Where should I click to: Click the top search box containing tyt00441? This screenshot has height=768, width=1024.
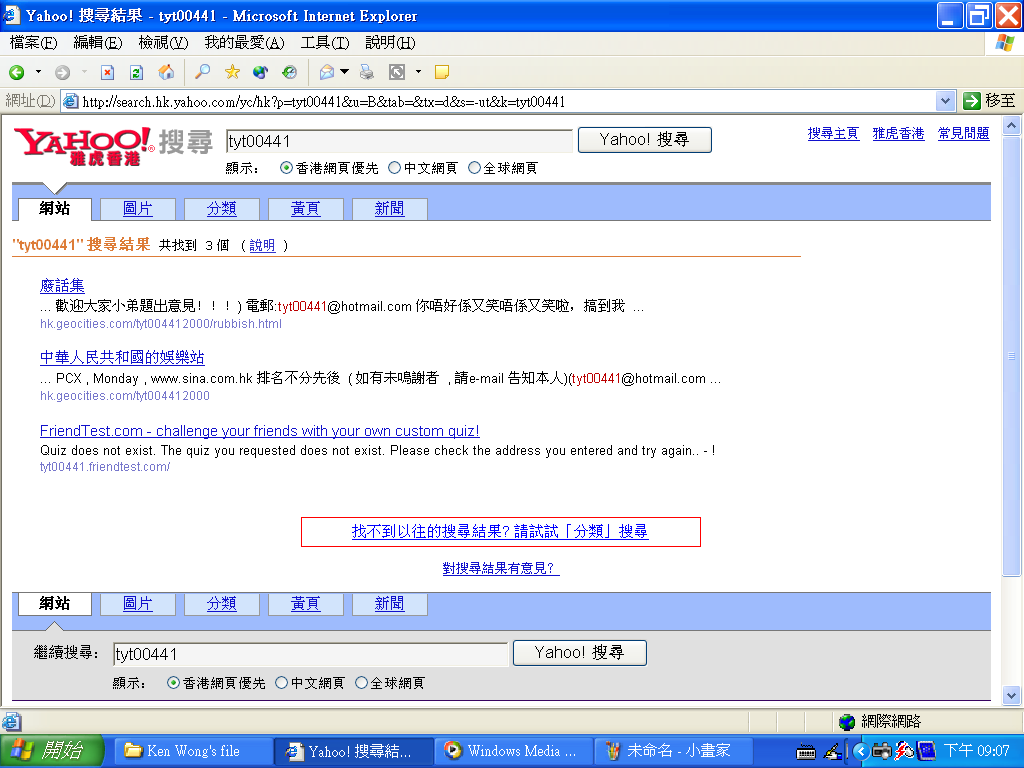(399, 141)
